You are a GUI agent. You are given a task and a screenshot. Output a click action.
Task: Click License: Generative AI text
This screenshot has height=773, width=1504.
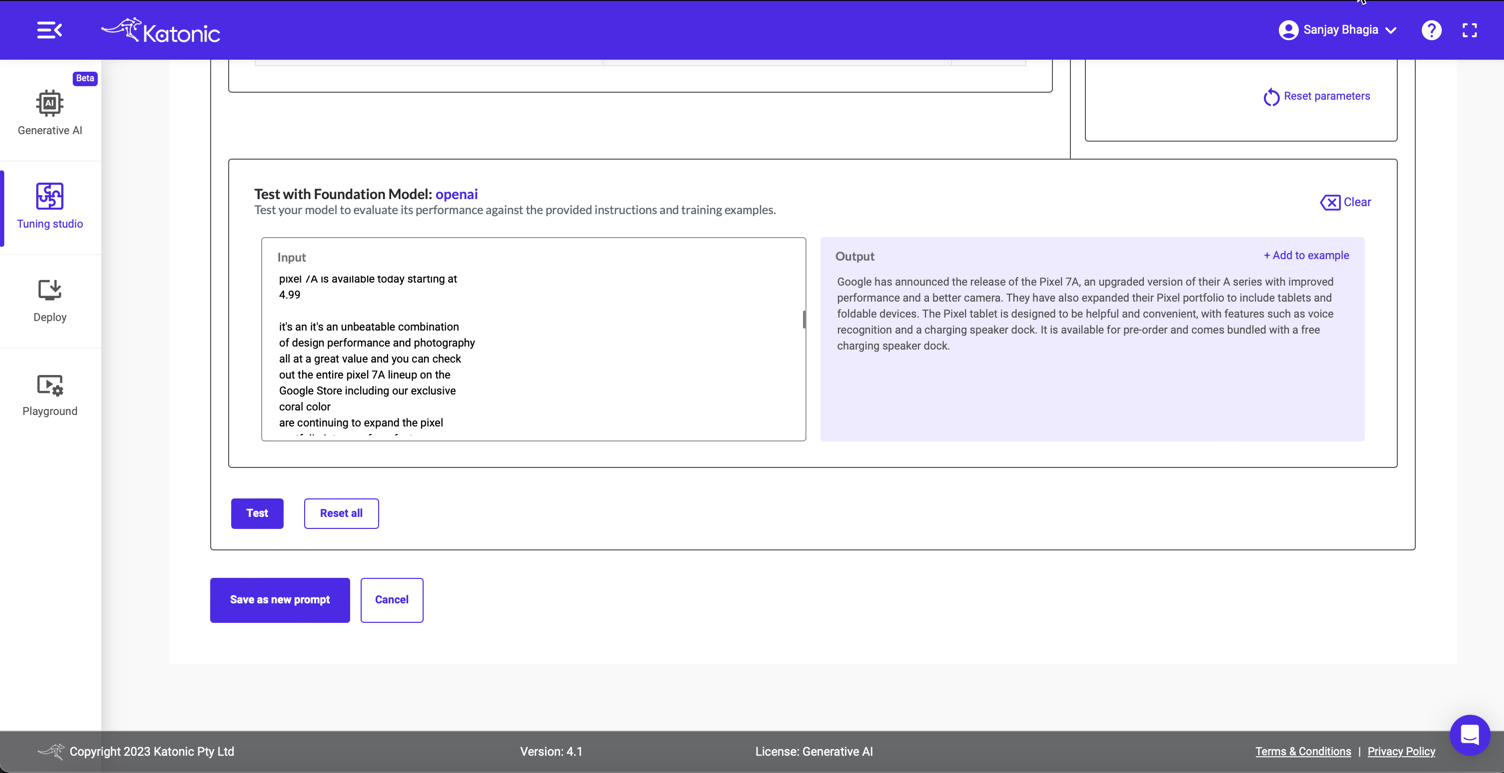coord(814,751)
